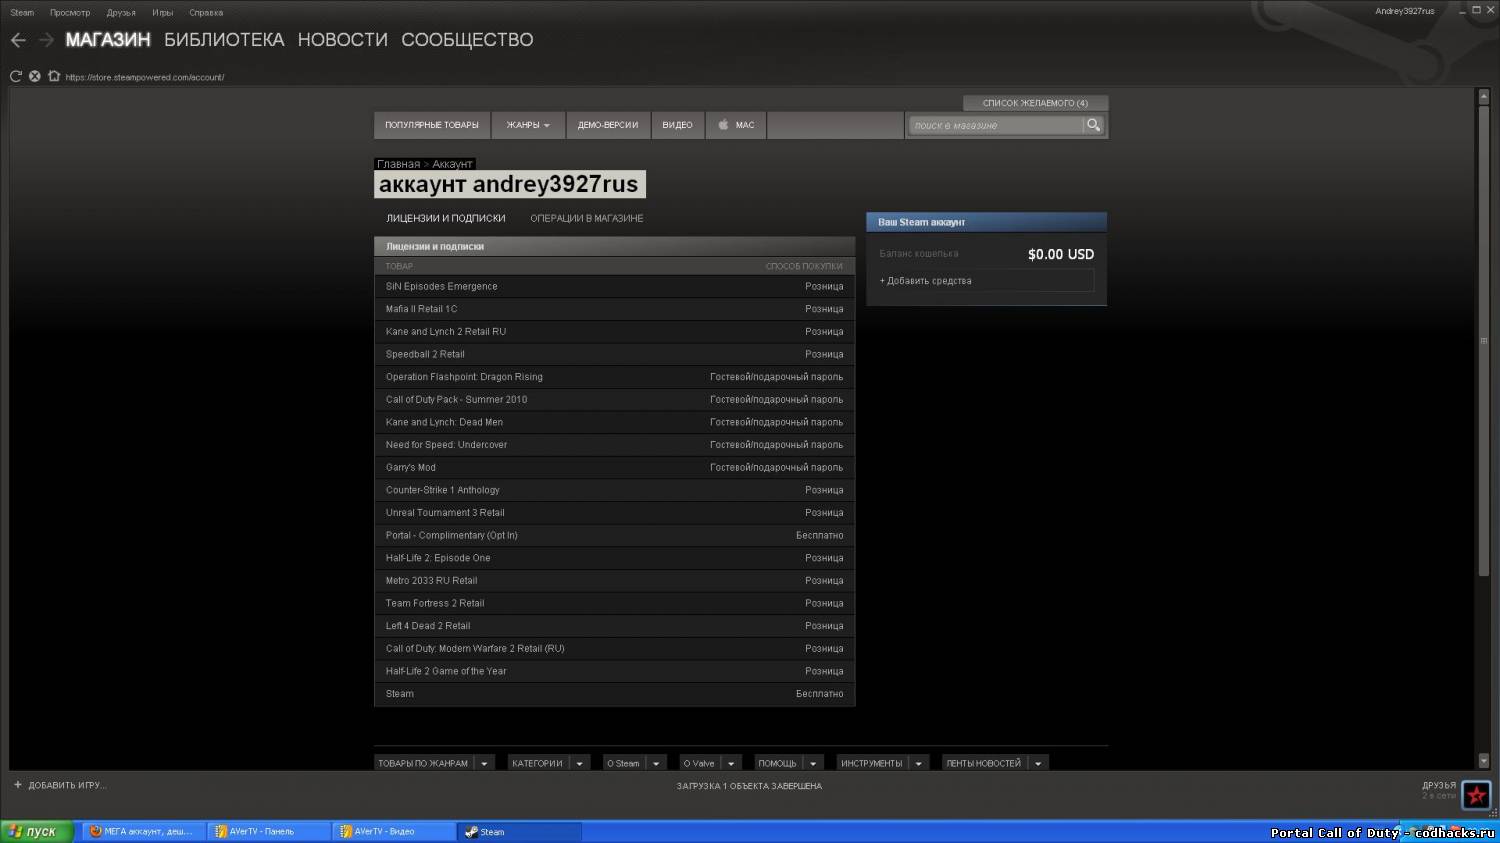The width and height of the screenshot is (1500, 843).
Task: Click the Counter-Strike 1 Anthology row
Action: pos(614,490)
